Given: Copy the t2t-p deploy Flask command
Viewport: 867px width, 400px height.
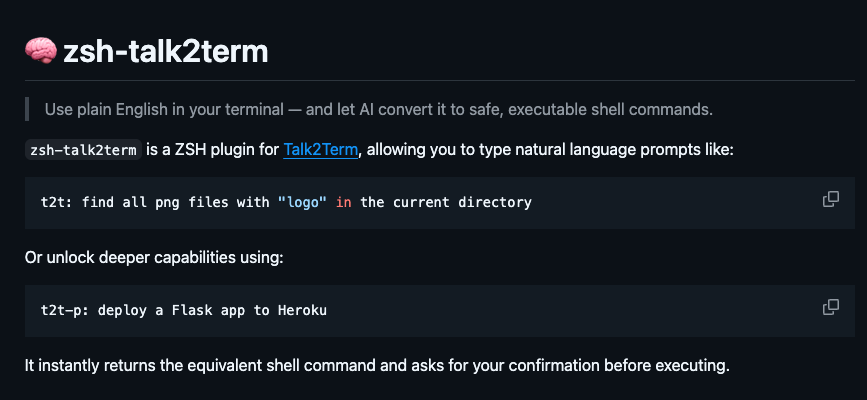Looking at the screenshot, I should pos(831,307).
